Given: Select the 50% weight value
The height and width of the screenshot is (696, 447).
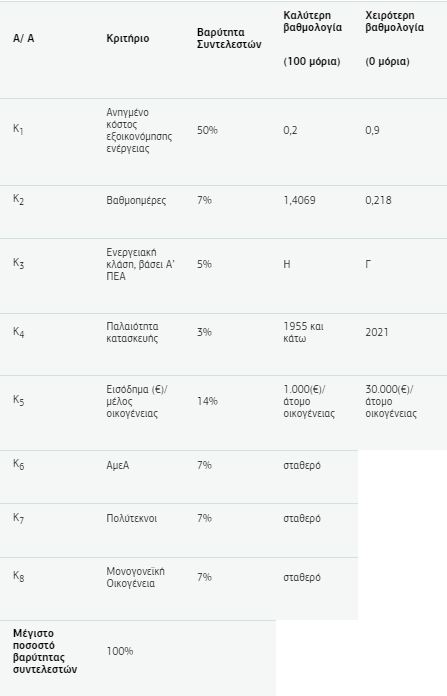Looking at the screenshot, I should (207, 130).
